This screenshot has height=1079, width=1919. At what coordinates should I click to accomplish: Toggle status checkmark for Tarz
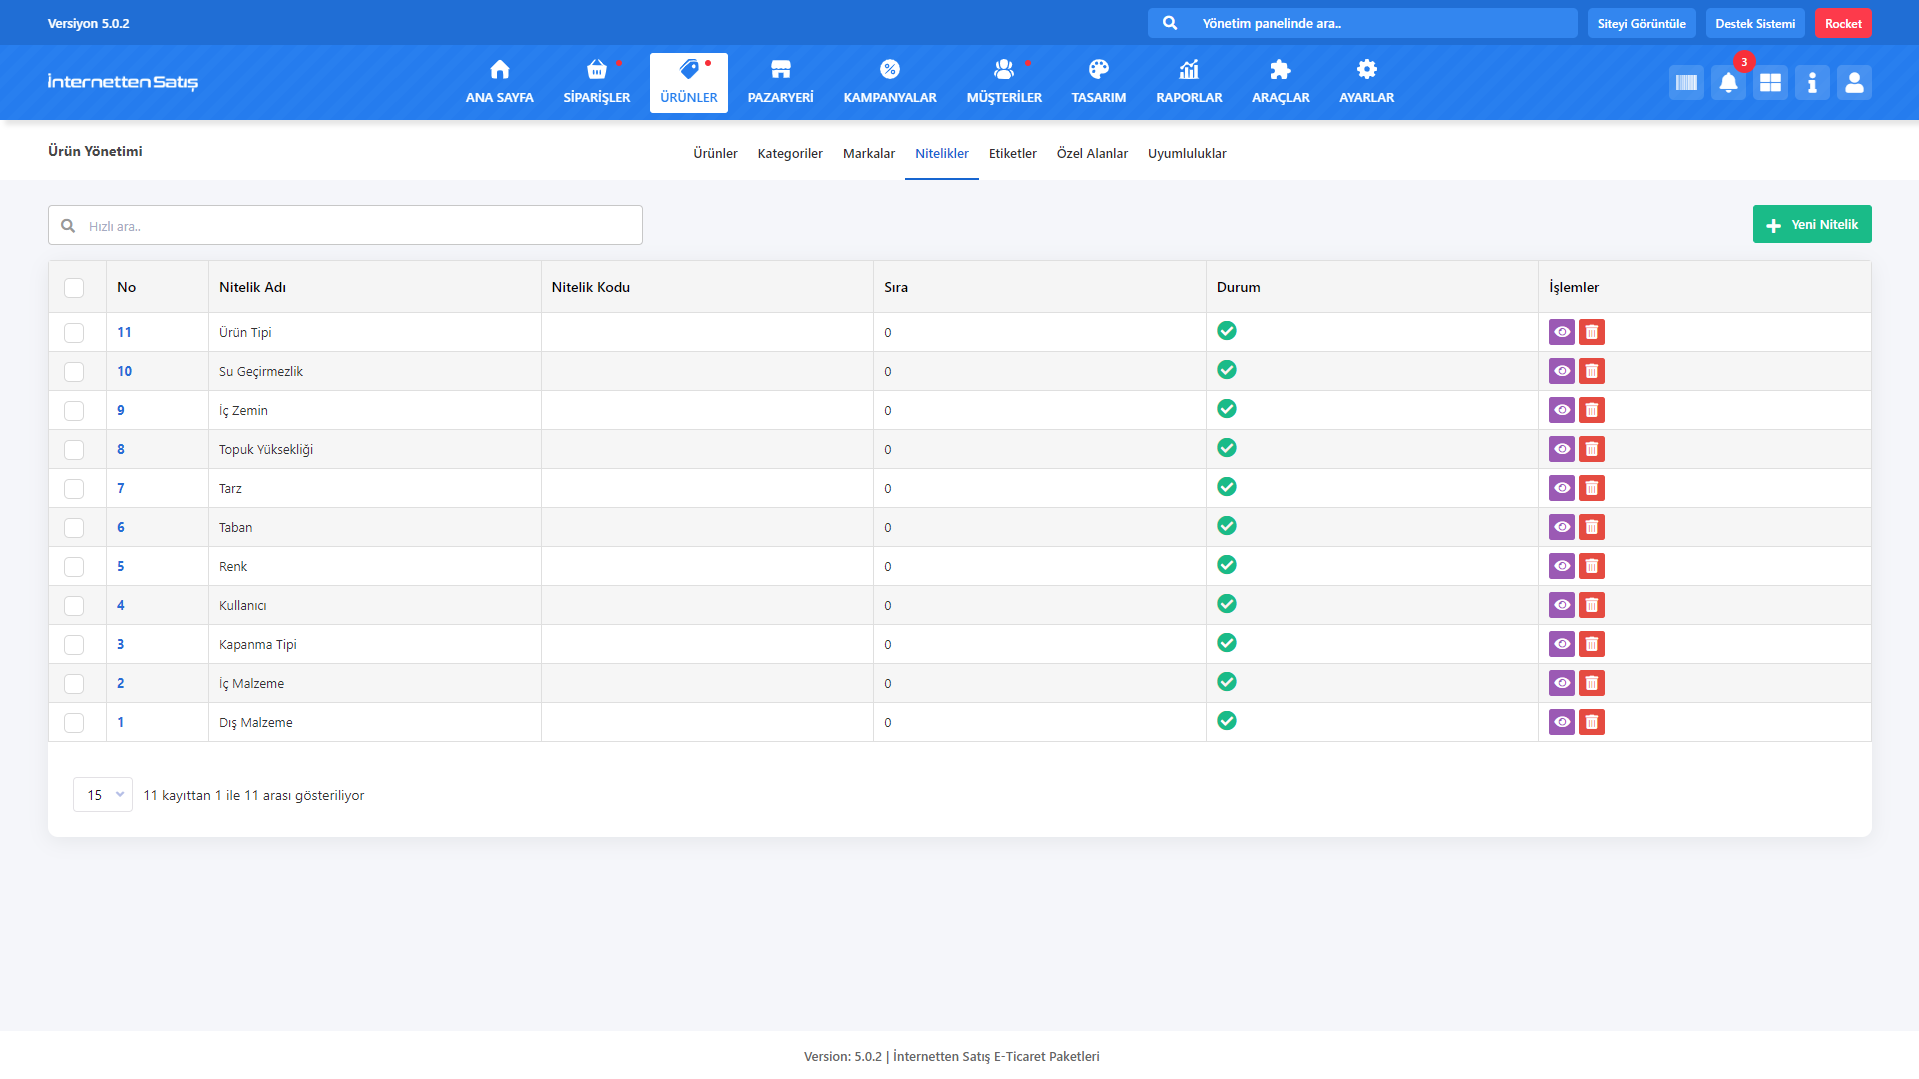click(1227, 487)
